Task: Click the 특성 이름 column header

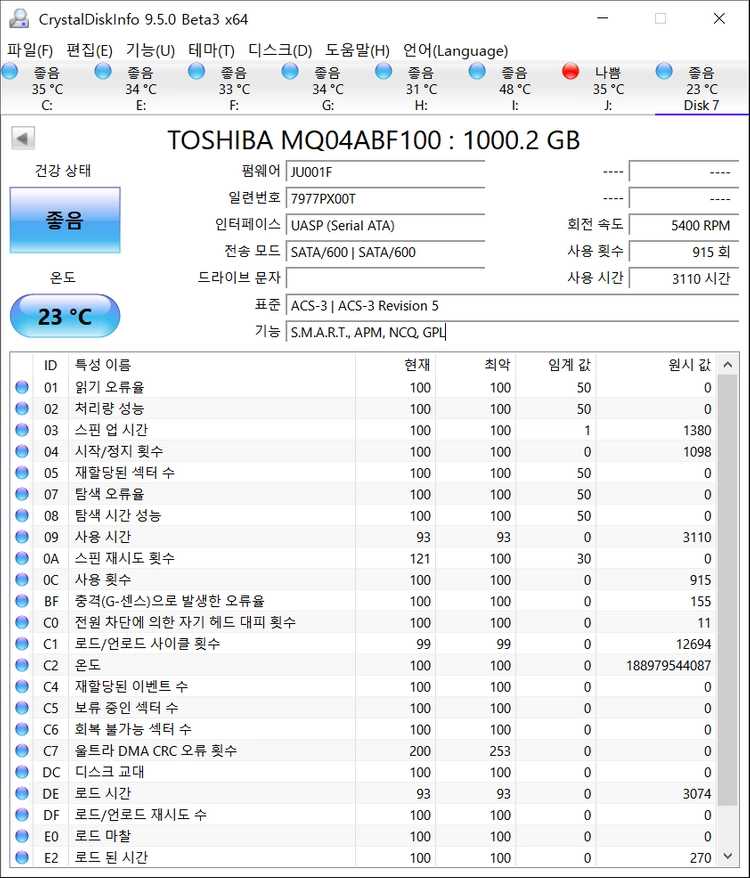Action: point(212,365)
